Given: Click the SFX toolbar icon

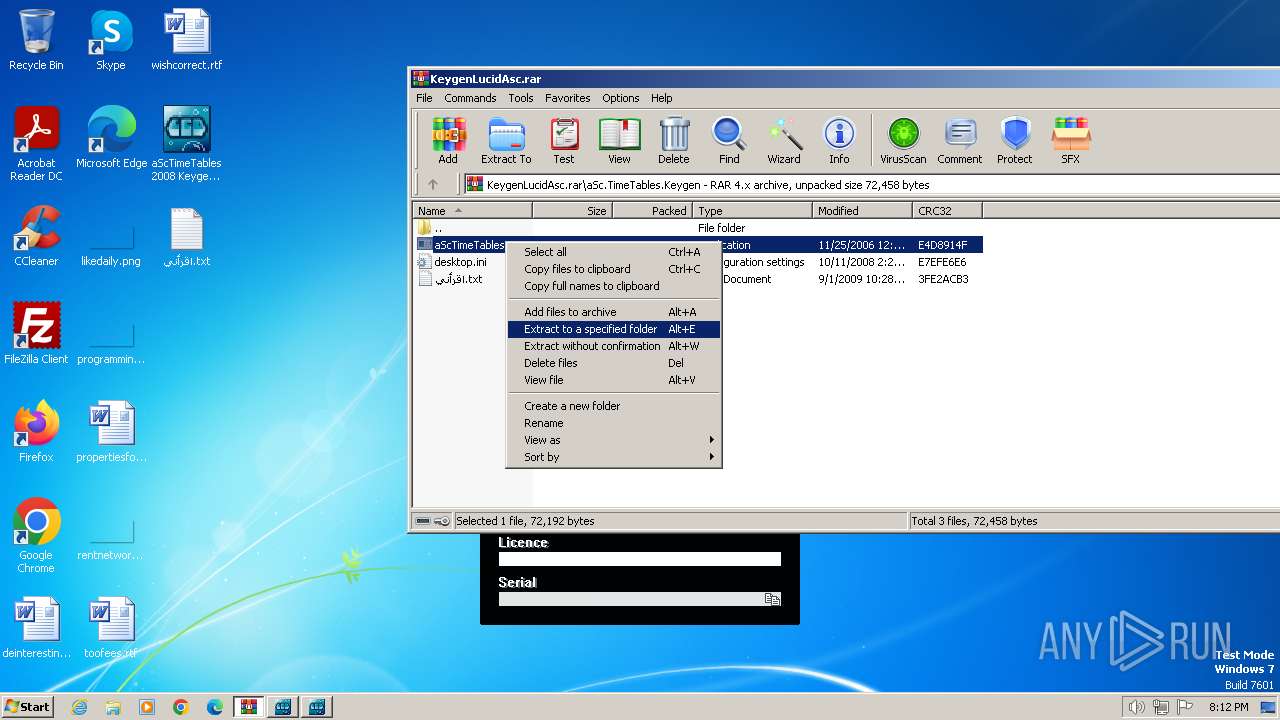Looking at the screenshot, I should pos(1070,140).
